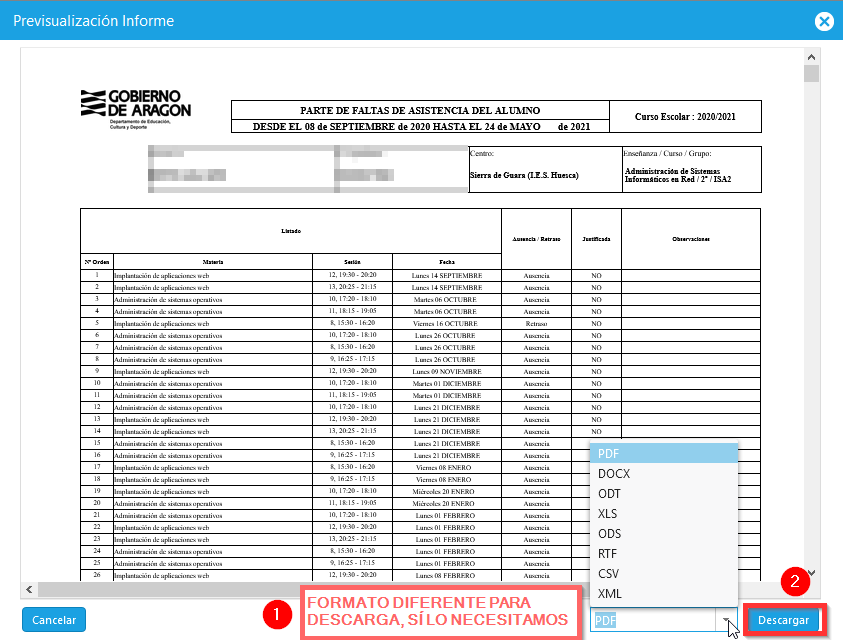Click the report title "PARTE DE FALTAS DE ASISTENCIA DEL ALUMNO"
This screenshot has height=640, width=843.
click(x=420, y=110)
